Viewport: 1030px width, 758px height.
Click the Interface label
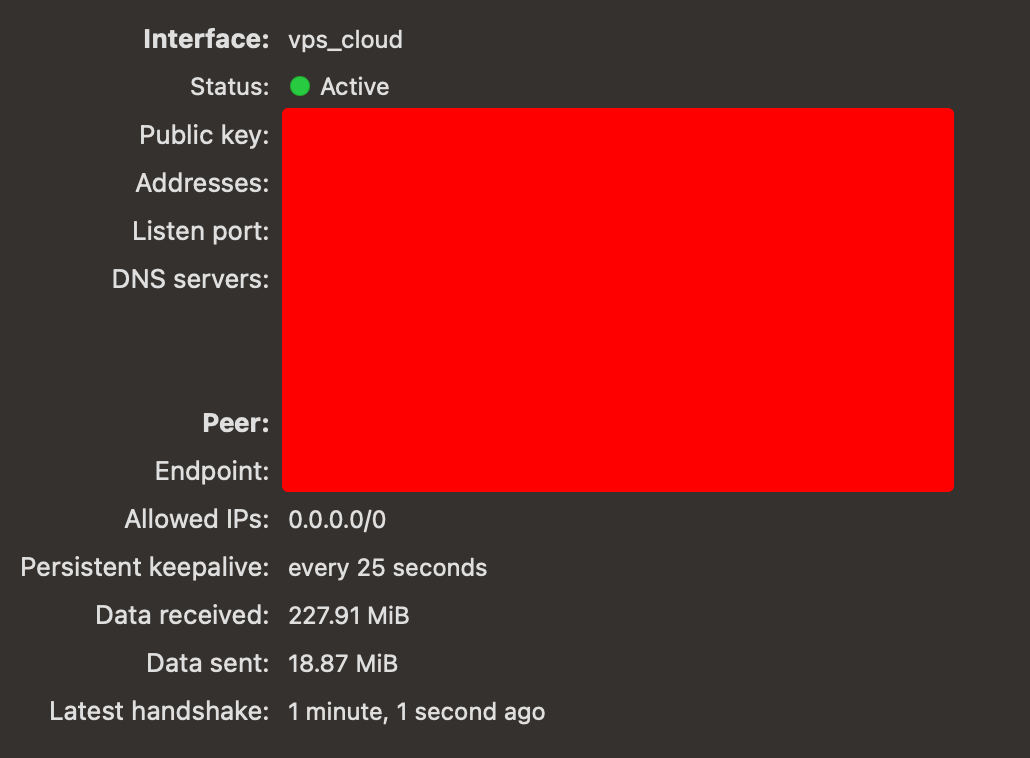pyautogui.click(x=206, y=39)
